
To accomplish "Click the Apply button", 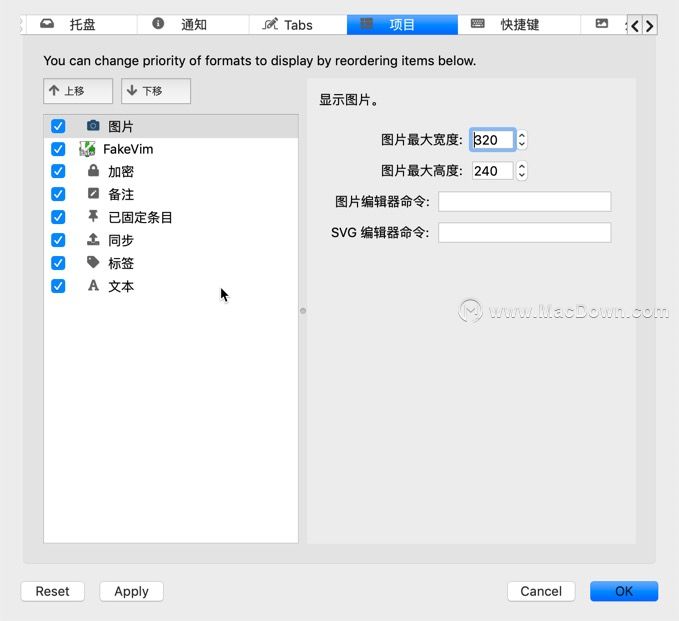I will point(131,591).
